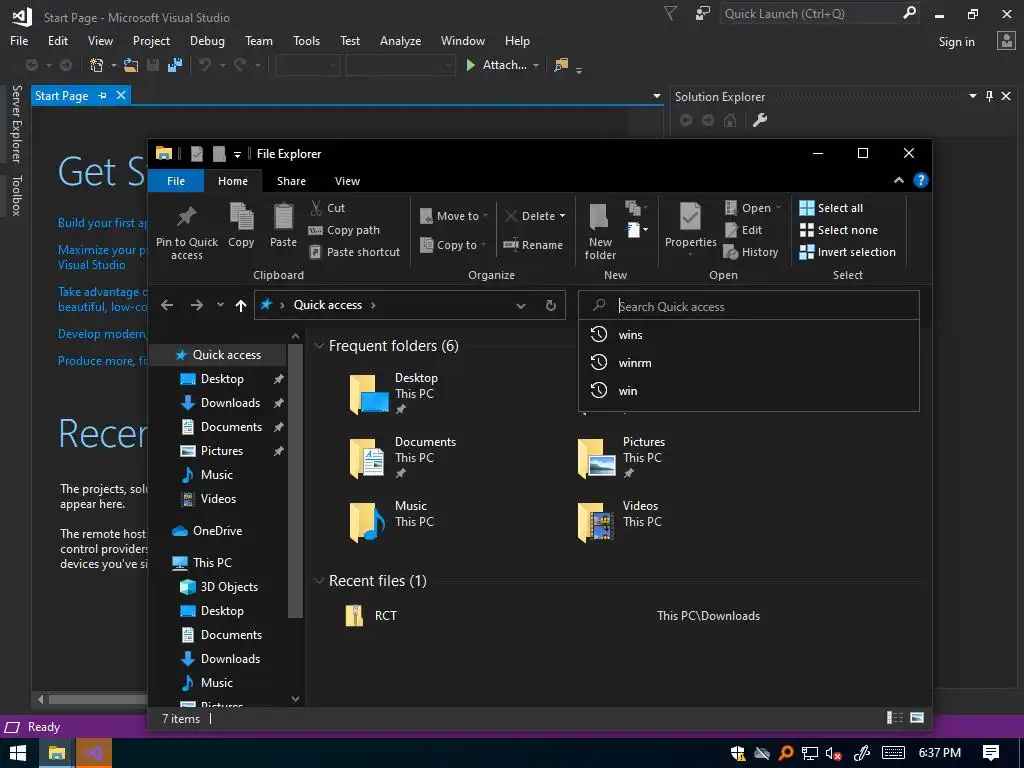Click Sign in in Visual Studio
Viewport: 1024px width, 768px height.
pos(956,42)
